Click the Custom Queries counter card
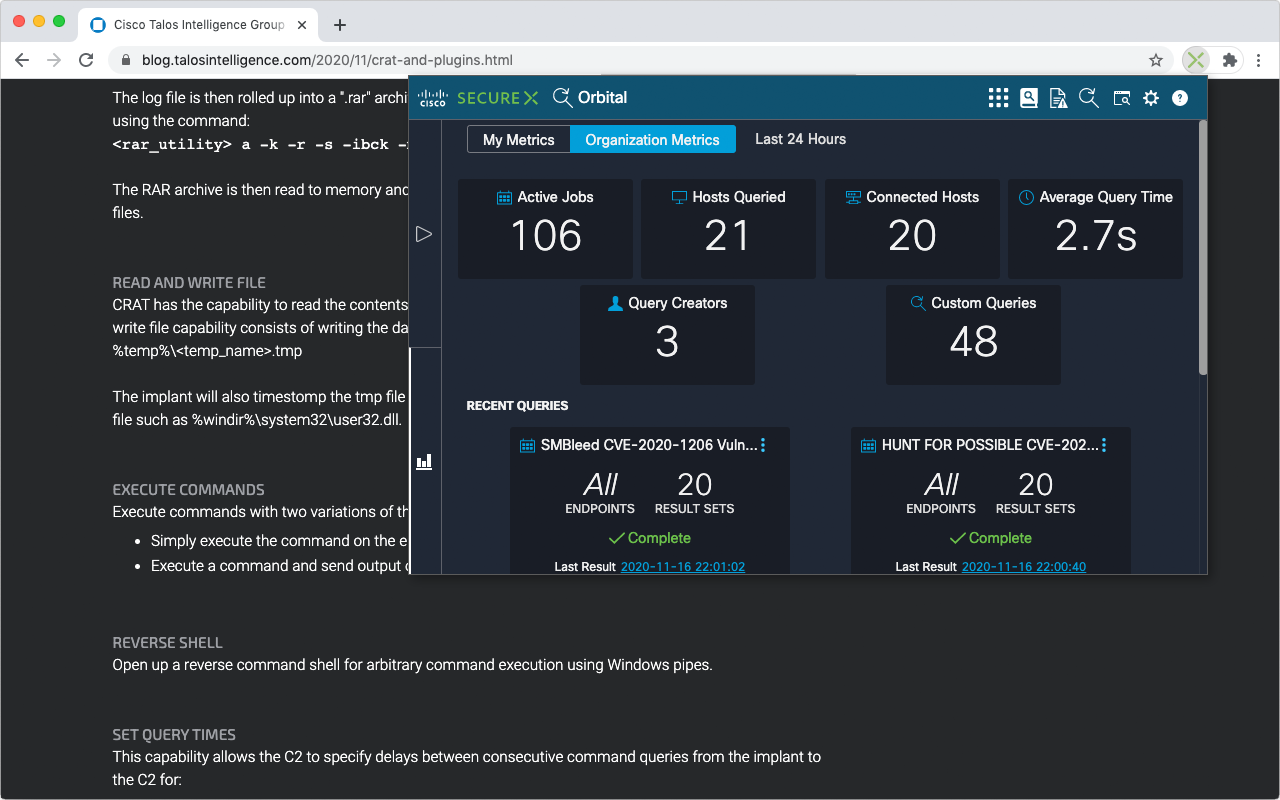This screenshot has width=1280, height=800. click(x=972, y=334)
